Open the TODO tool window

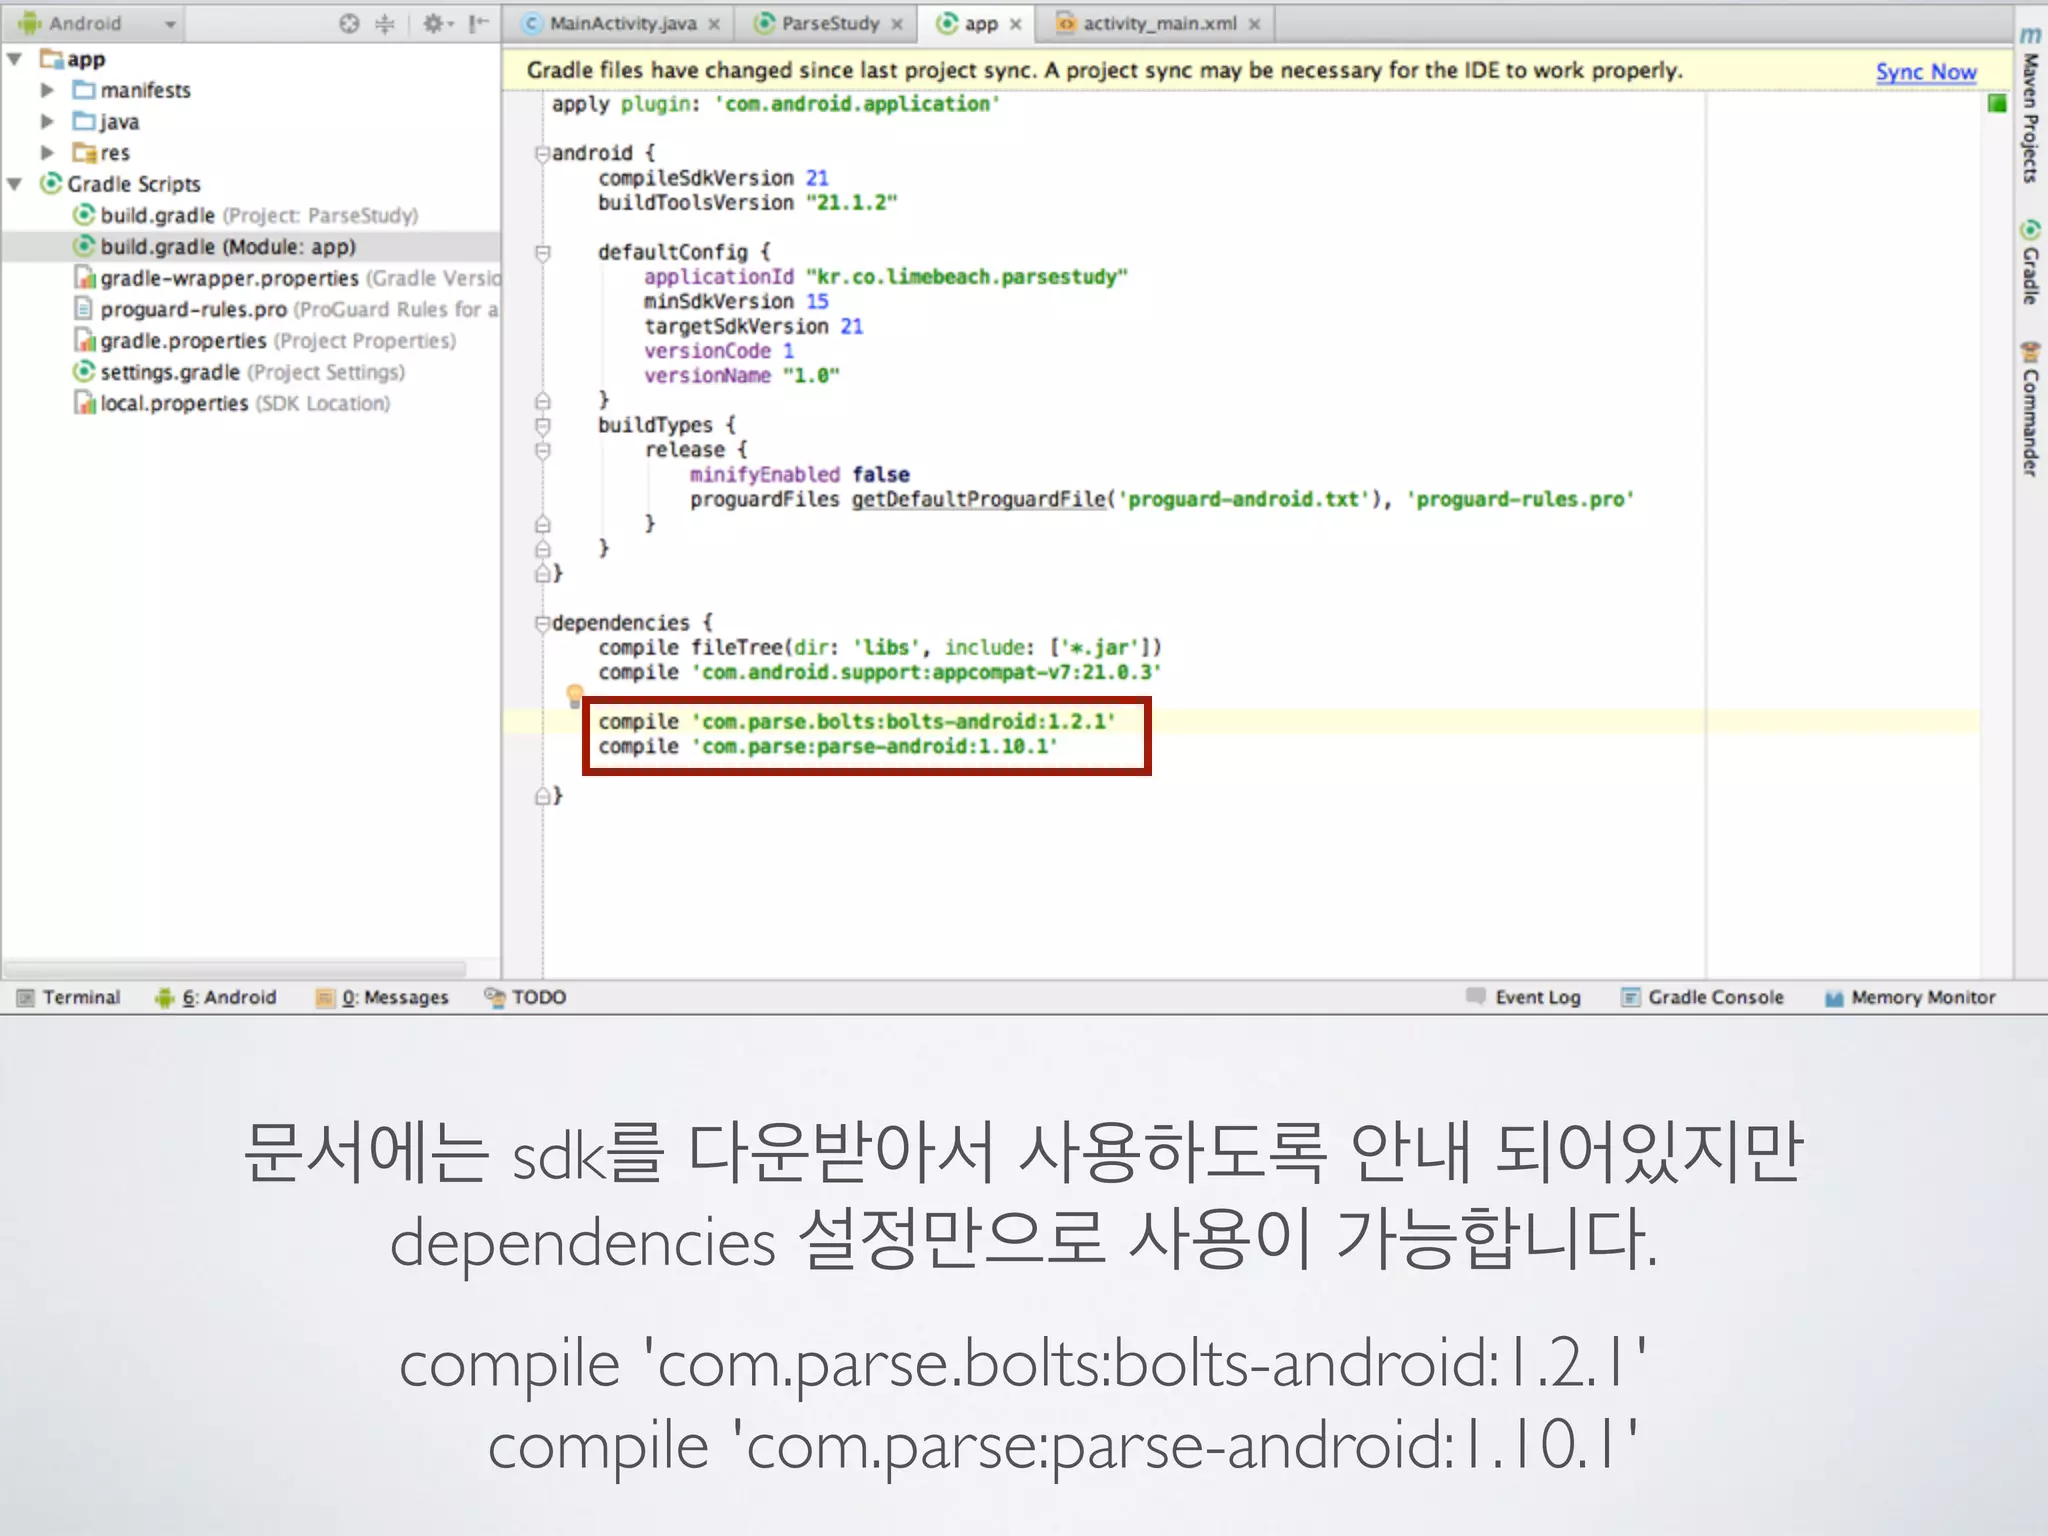click(x=526, y=997)
